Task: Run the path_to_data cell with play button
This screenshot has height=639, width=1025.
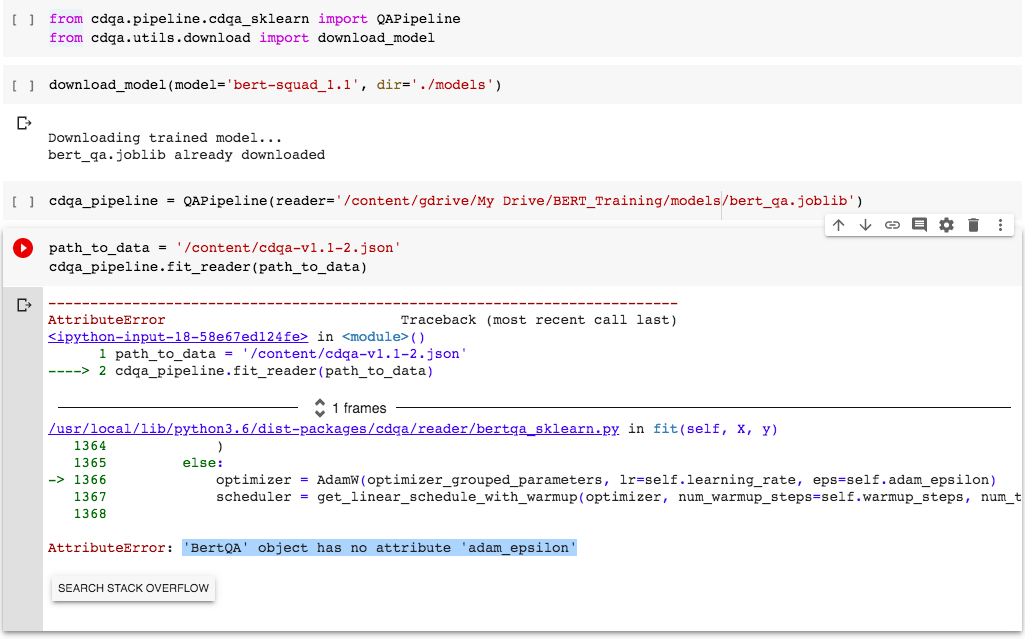Action: 23,248
